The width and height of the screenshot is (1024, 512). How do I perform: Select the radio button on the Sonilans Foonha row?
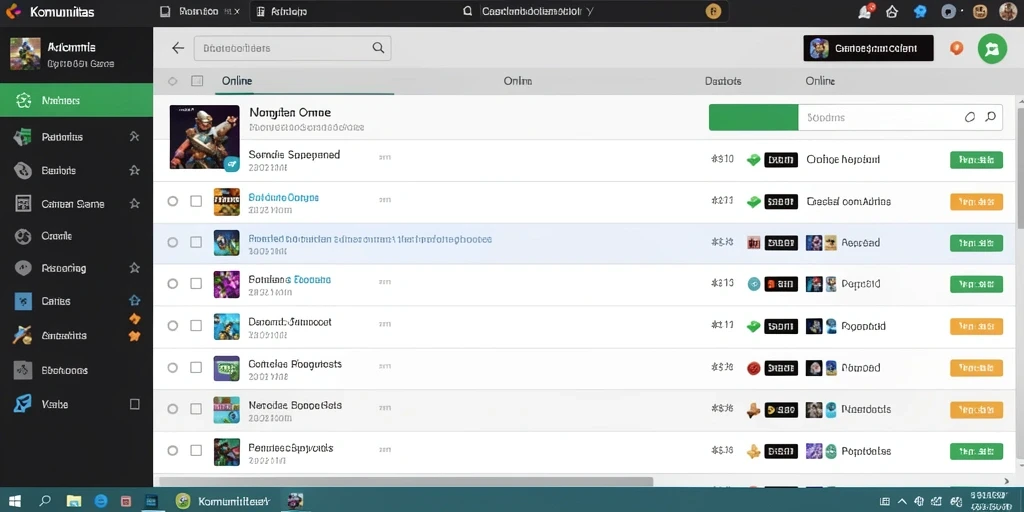(x=172, y=283)
